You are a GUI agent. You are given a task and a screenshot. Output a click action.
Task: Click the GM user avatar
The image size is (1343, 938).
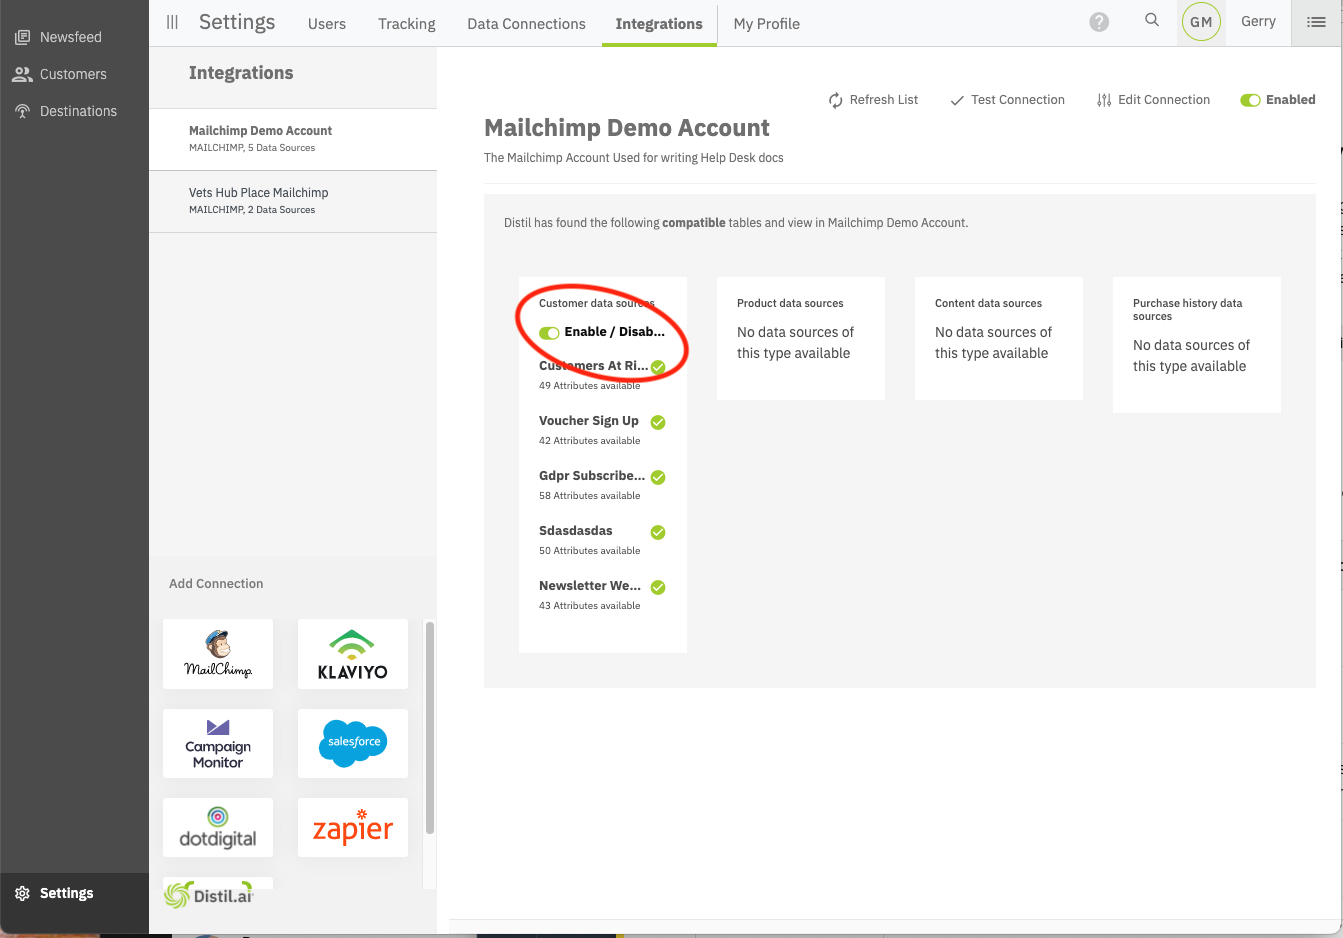click(x=1201, y=22)
